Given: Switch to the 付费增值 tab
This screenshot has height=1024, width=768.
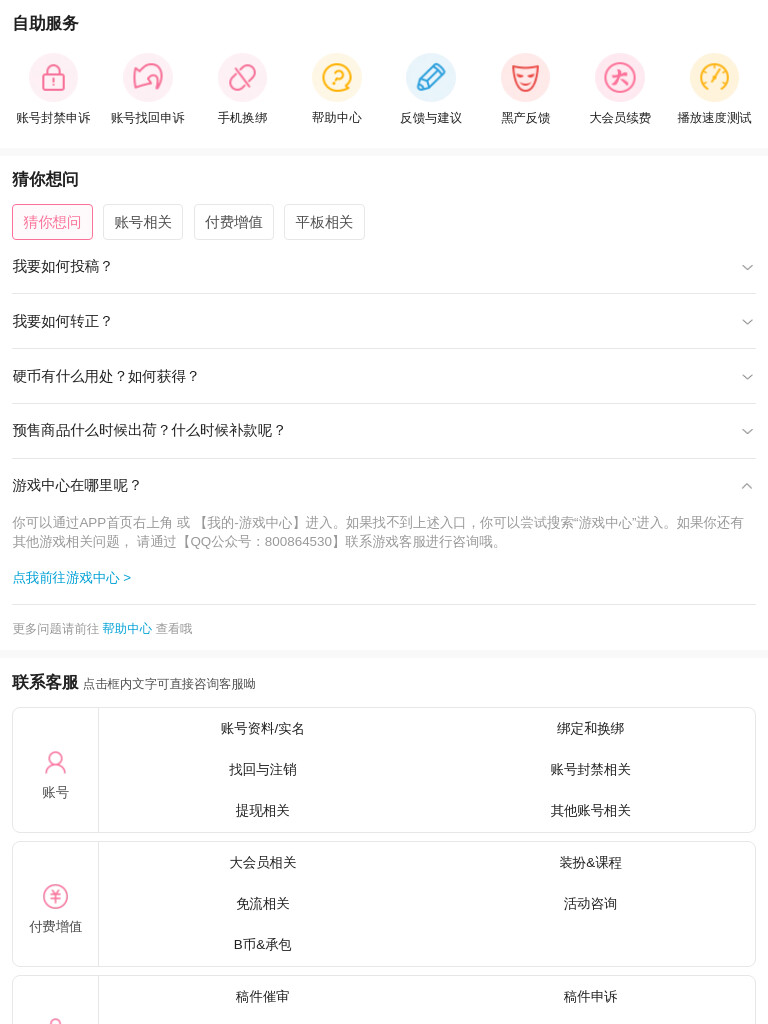Looking at the screenshot, I should (x=234, y=222).
